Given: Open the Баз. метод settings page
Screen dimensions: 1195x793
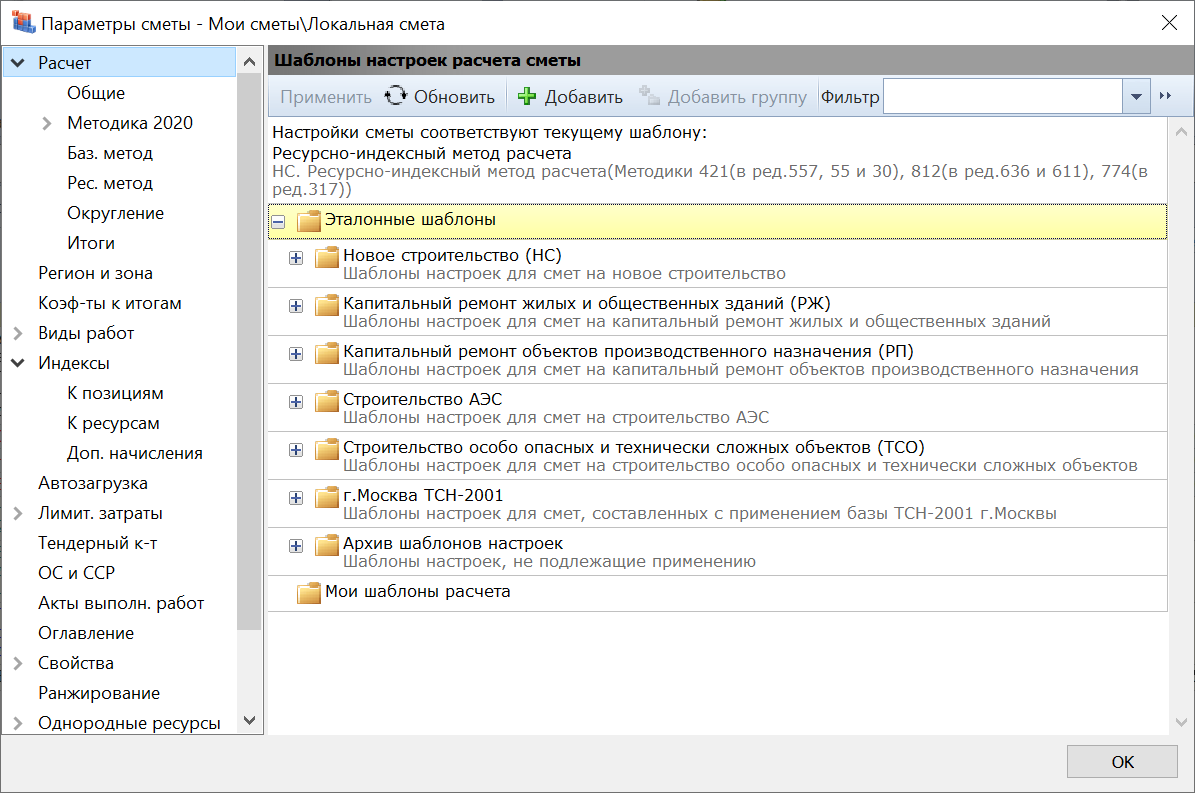Looking at the screenshot, I should 110,153.
